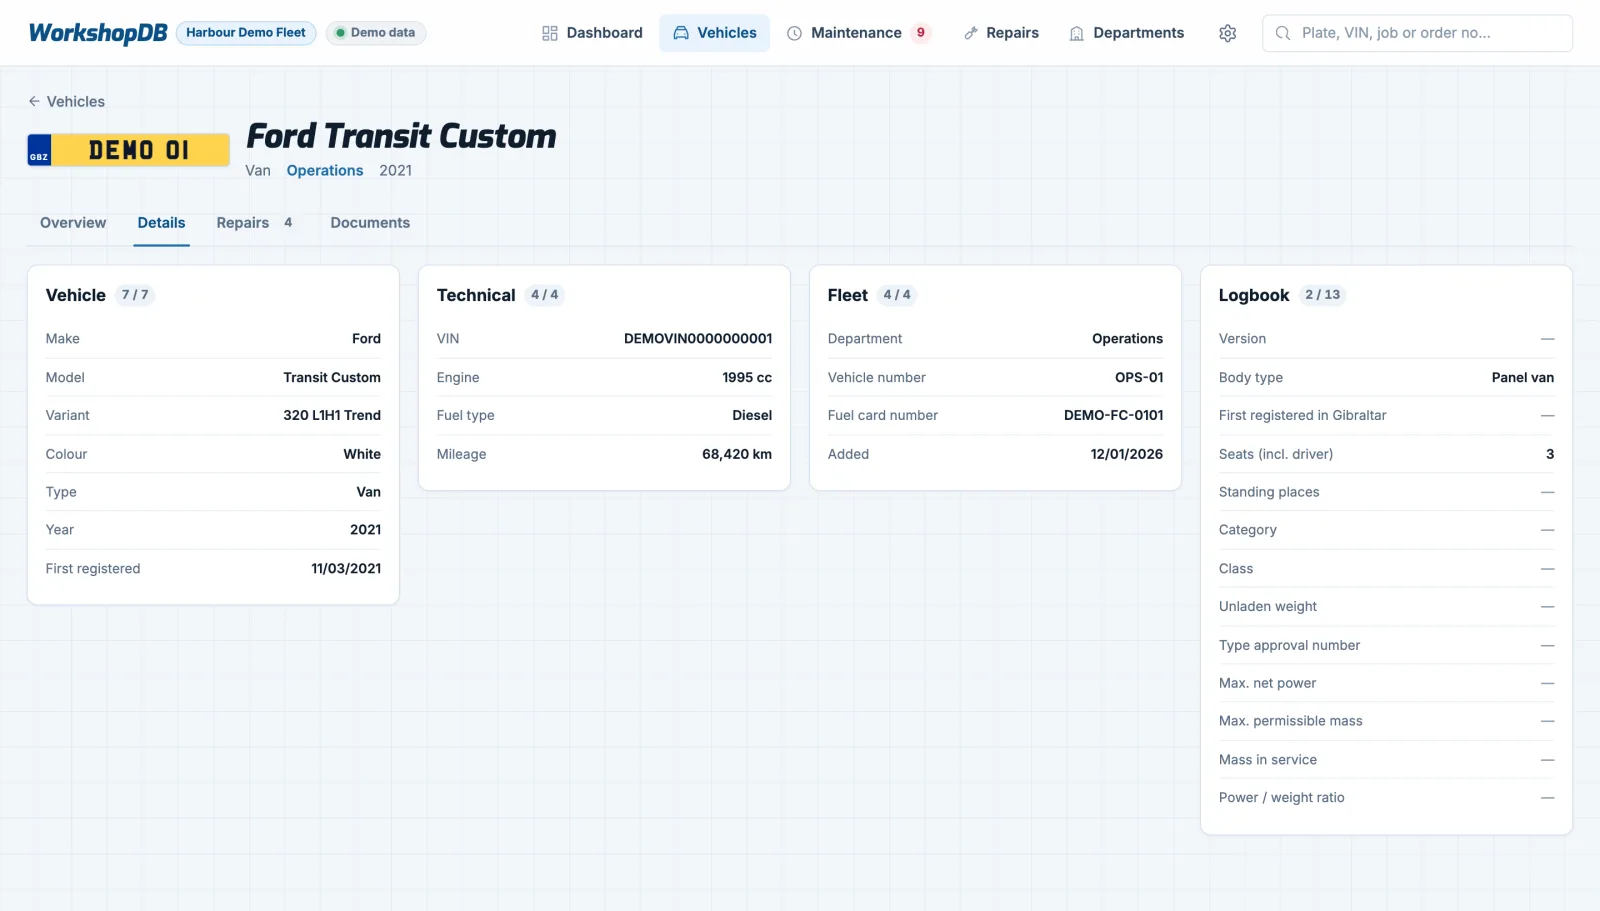Open the Departments page
This screenshot has width=1600, height=911.
(x=1126, y=33)
